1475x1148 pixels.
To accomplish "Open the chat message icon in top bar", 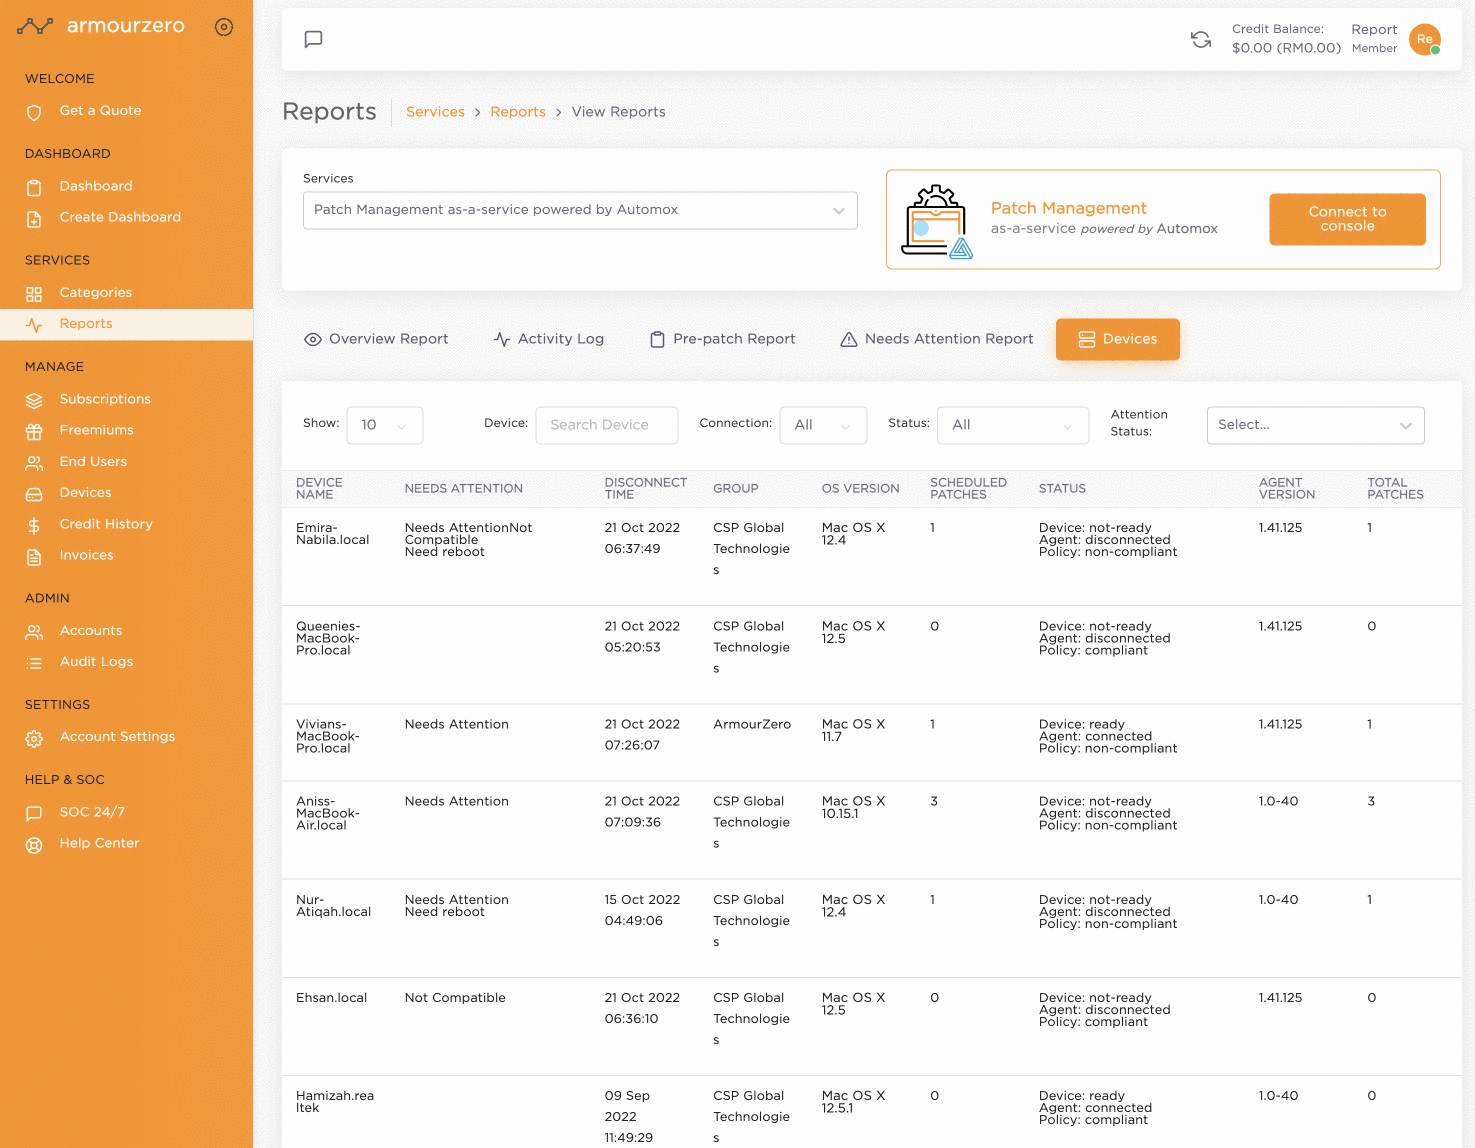I will 313,39.
